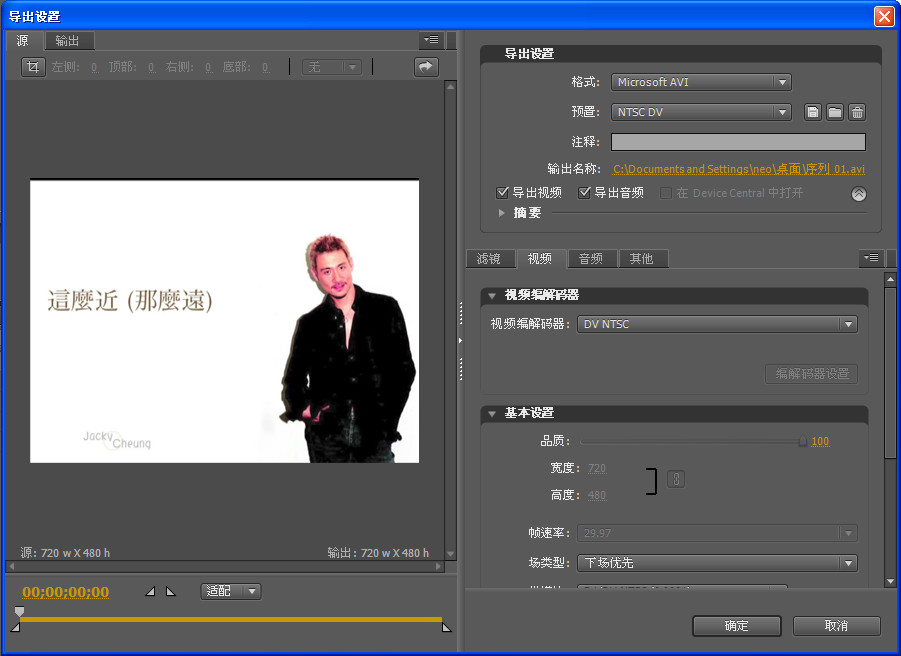
Task: Open the 滤镜 tab
Action: pos(489,259)
